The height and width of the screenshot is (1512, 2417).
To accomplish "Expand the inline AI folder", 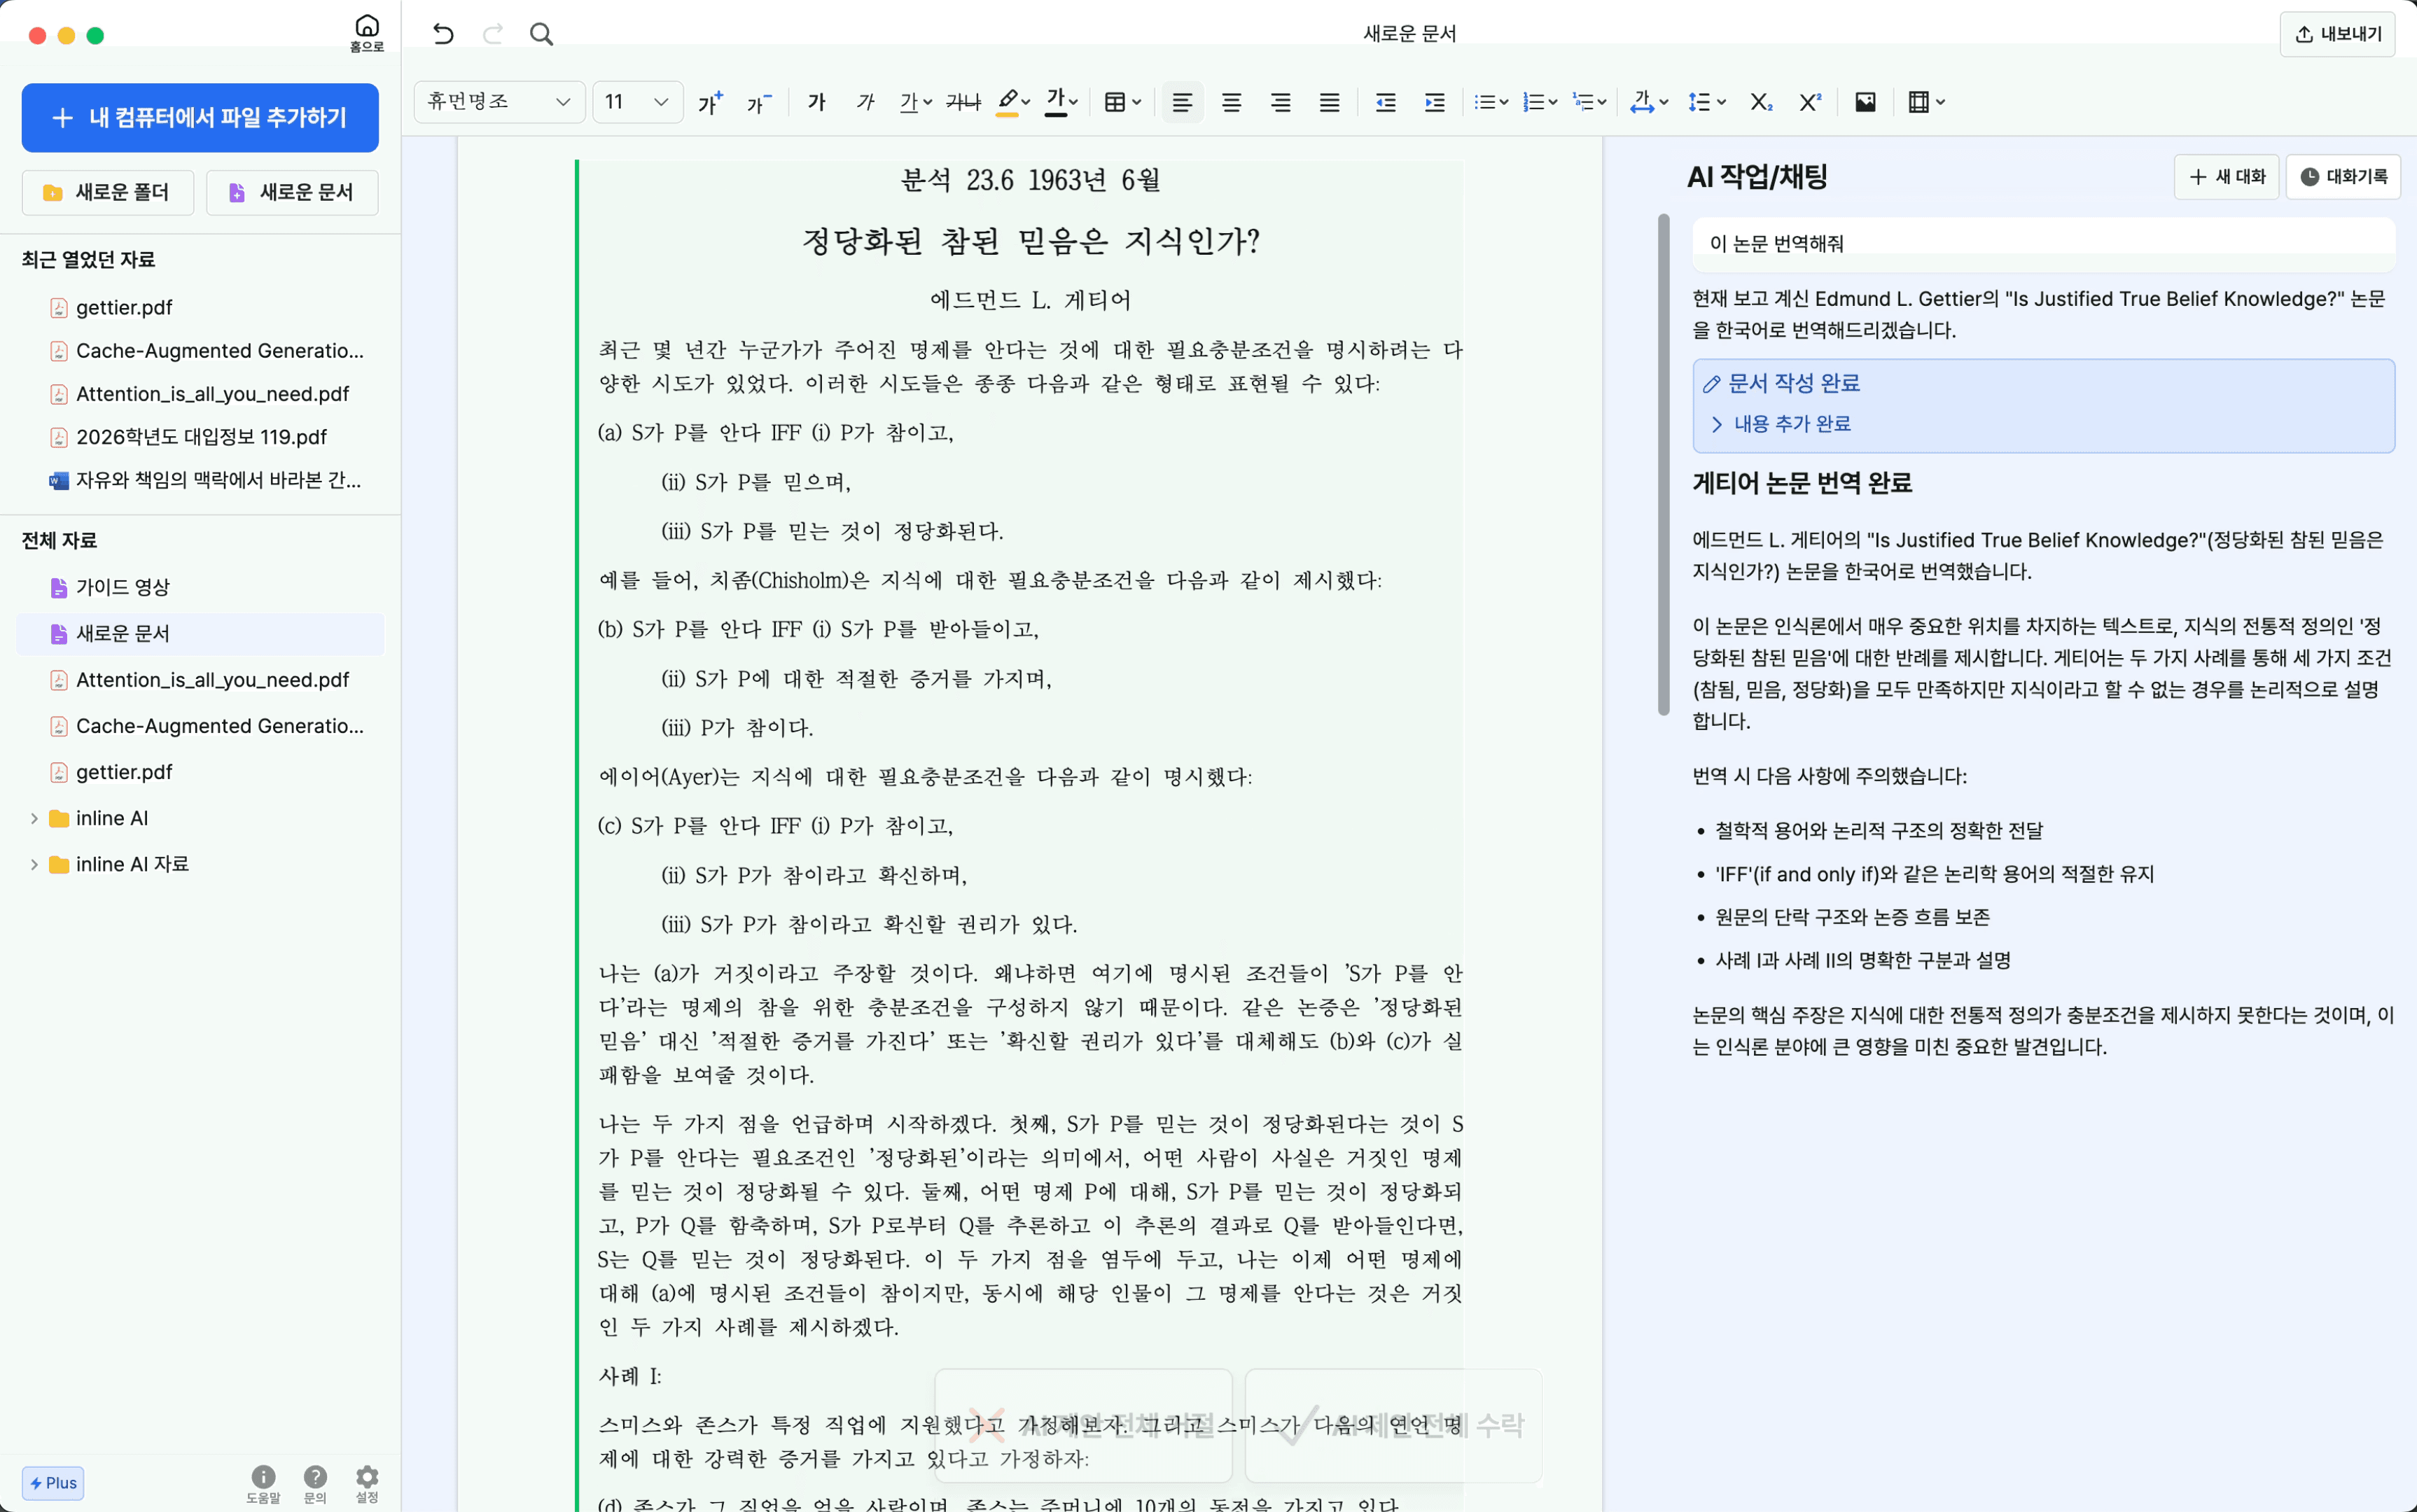I will [x=33, y=818].
